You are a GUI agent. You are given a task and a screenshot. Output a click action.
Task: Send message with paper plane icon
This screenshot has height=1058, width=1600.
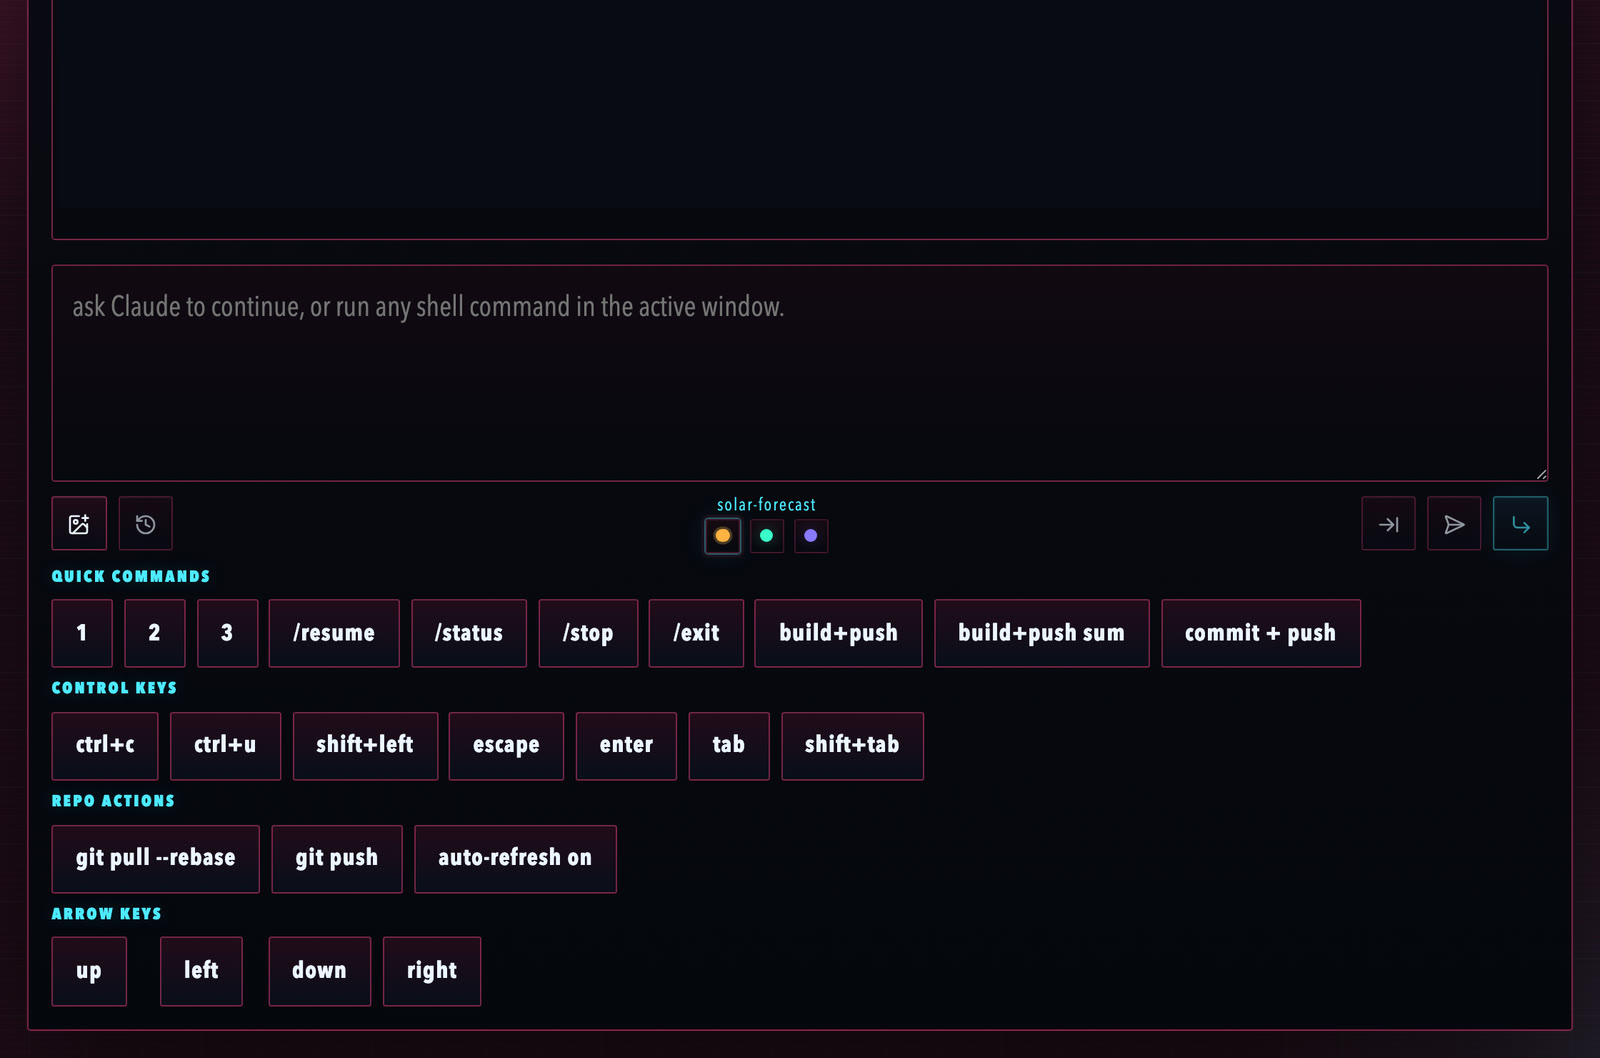tap(1454, 523)
